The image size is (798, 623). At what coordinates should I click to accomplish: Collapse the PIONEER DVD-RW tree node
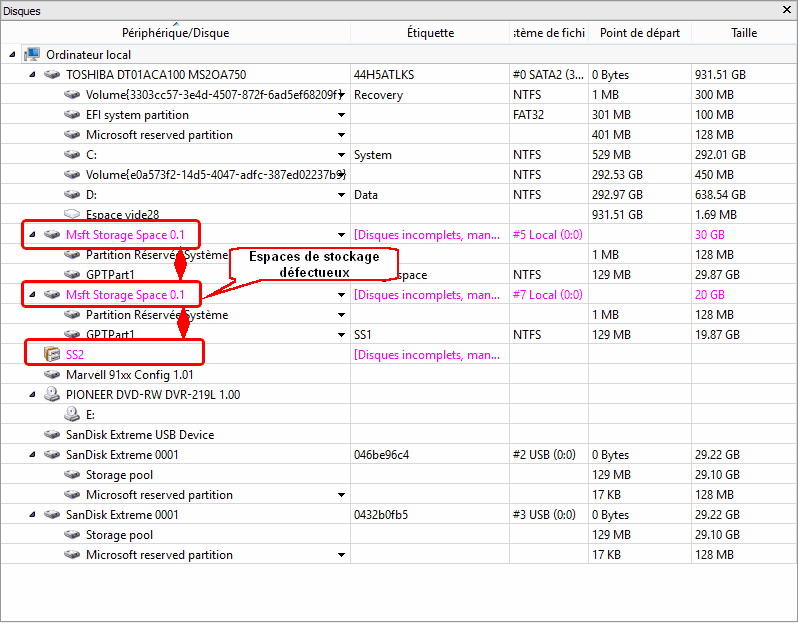click(x=33, y=394)
